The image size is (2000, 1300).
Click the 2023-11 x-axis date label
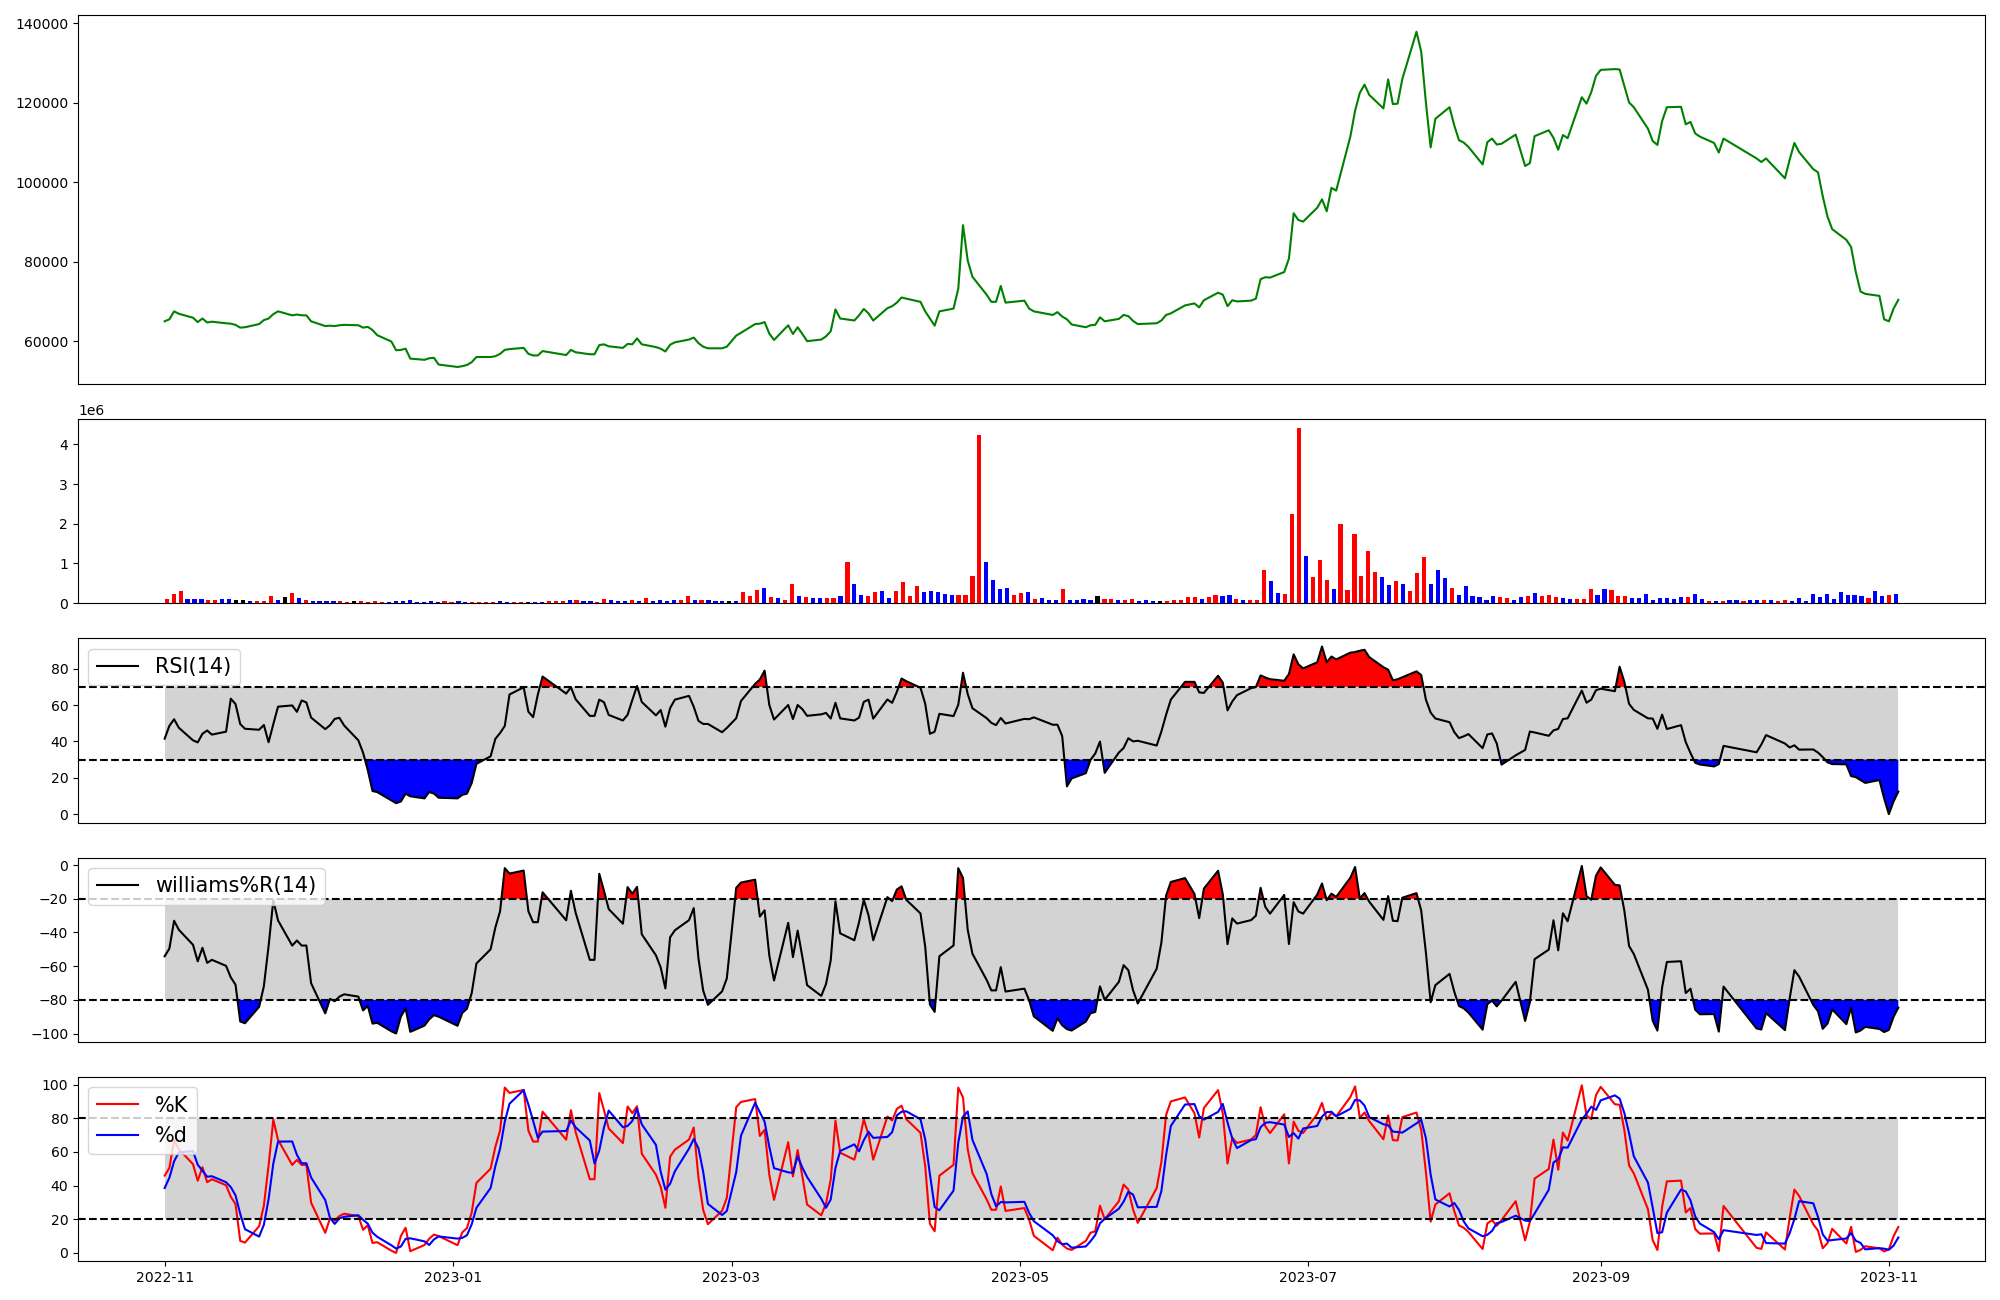click(1889, 1277)
